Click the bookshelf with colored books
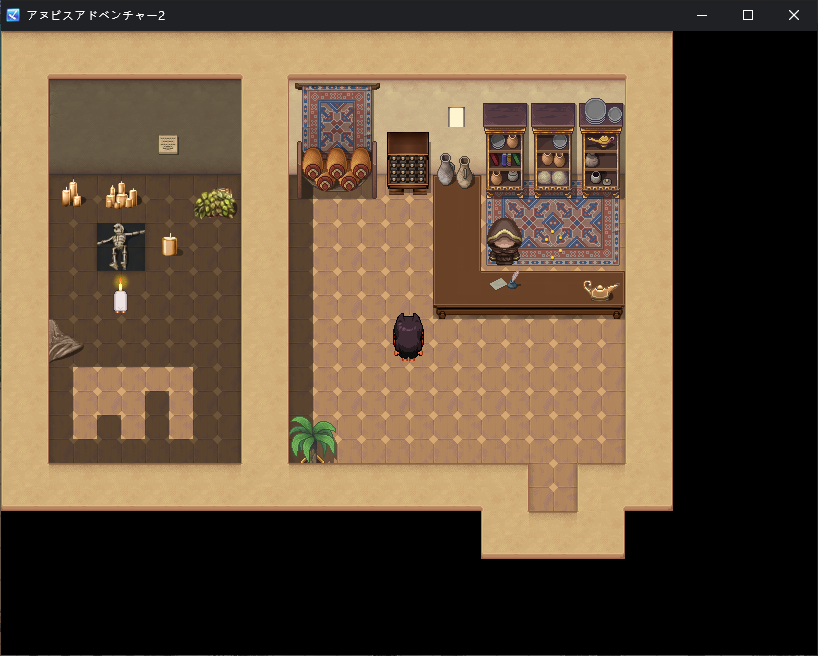The height and width of the screenshot is (656, 818). click(x=504, y=150)
